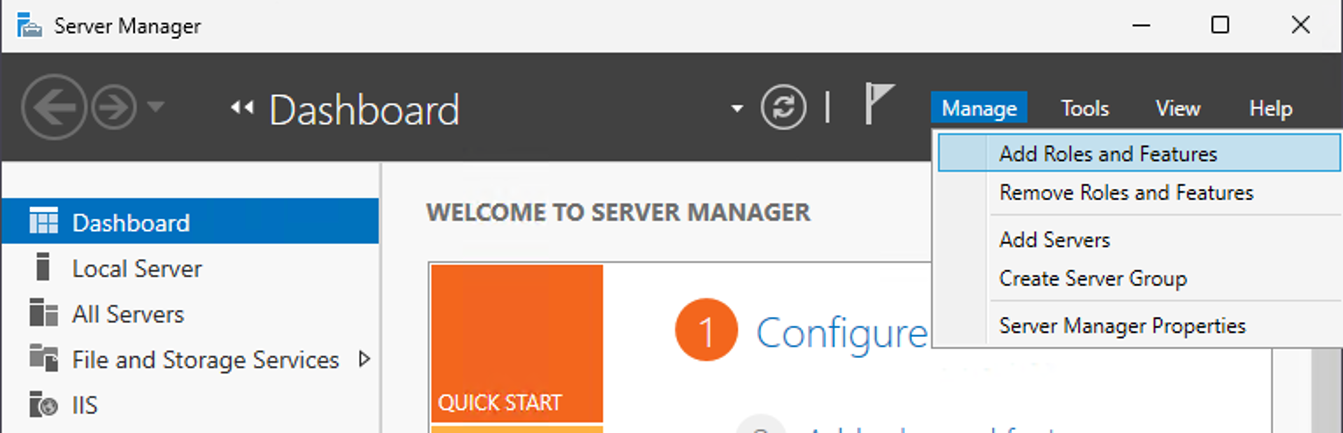Click the orange step 1 circle
Screen dimensions: 1343x433
coord(706,331)
